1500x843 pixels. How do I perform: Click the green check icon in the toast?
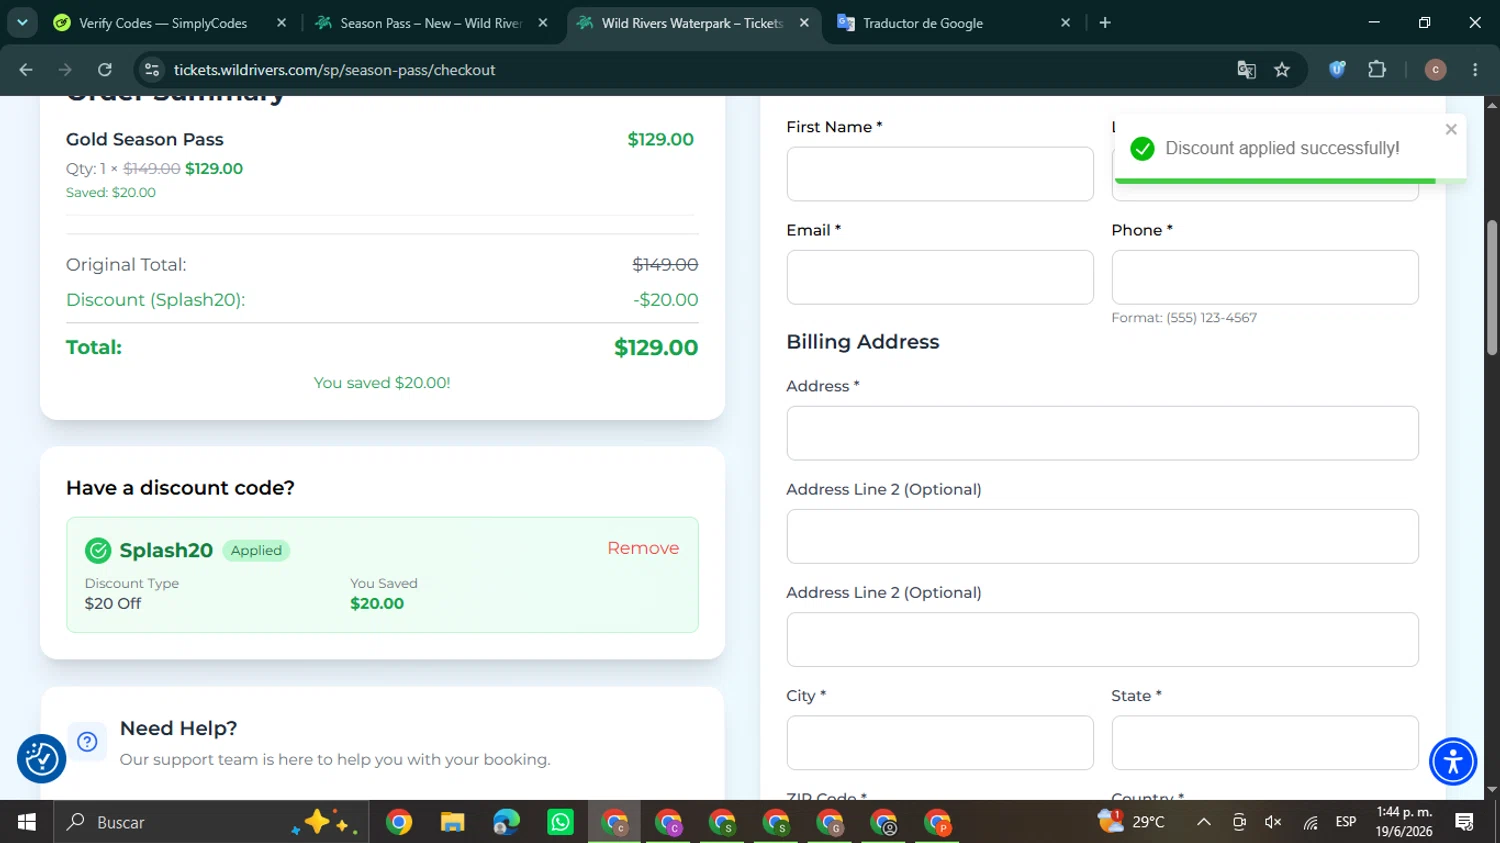coord(1142,149)
